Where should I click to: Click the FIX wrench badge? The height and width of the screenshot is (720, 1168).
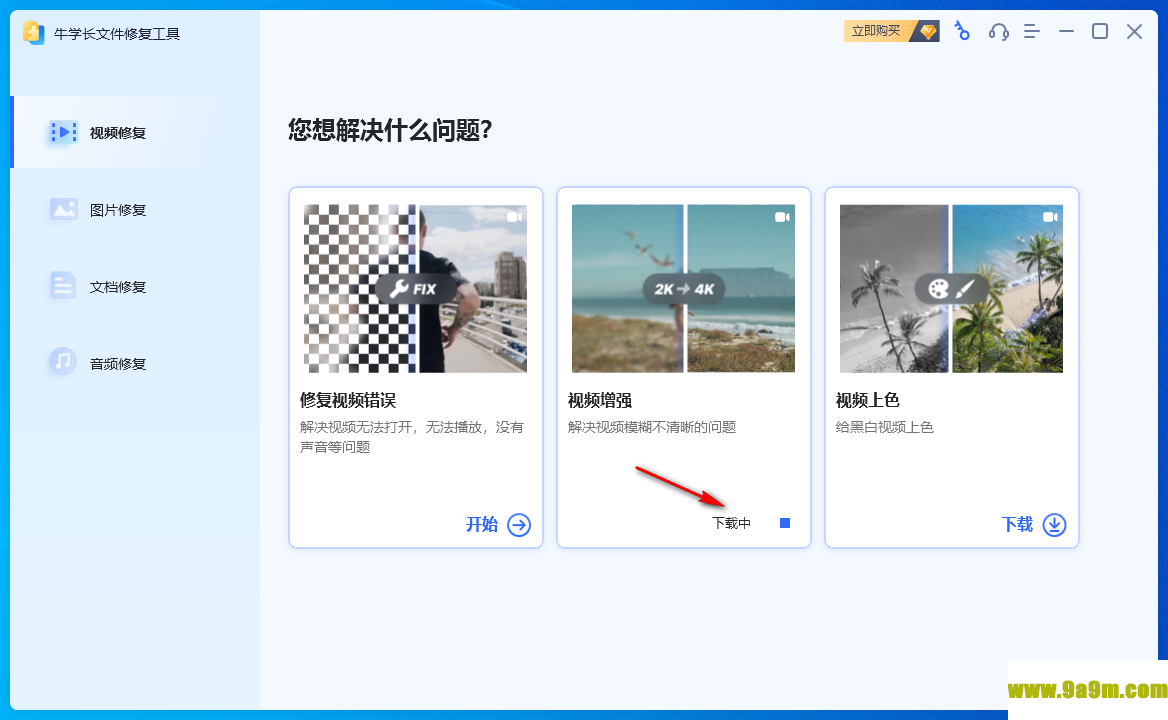[416, 289]
